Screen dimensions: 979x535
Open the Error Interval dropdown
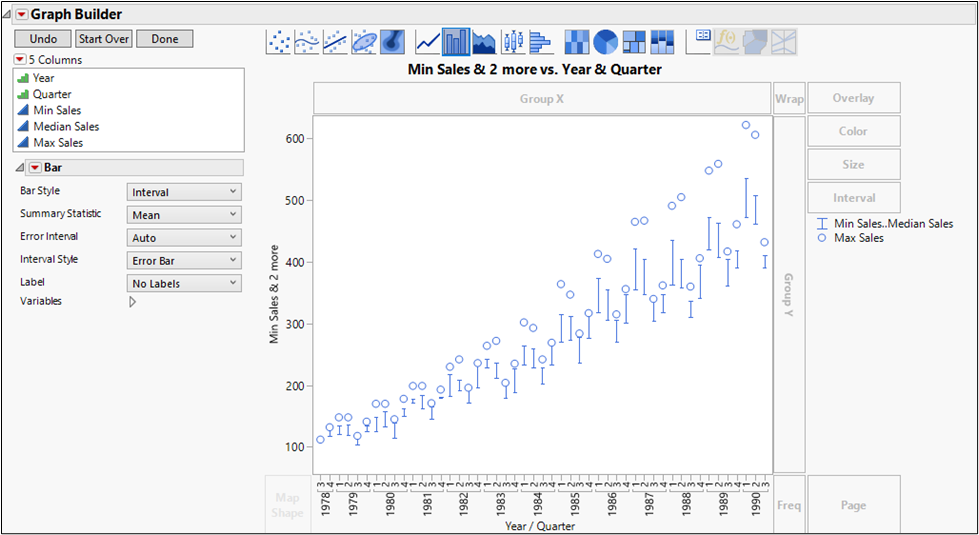click(184, 238)
